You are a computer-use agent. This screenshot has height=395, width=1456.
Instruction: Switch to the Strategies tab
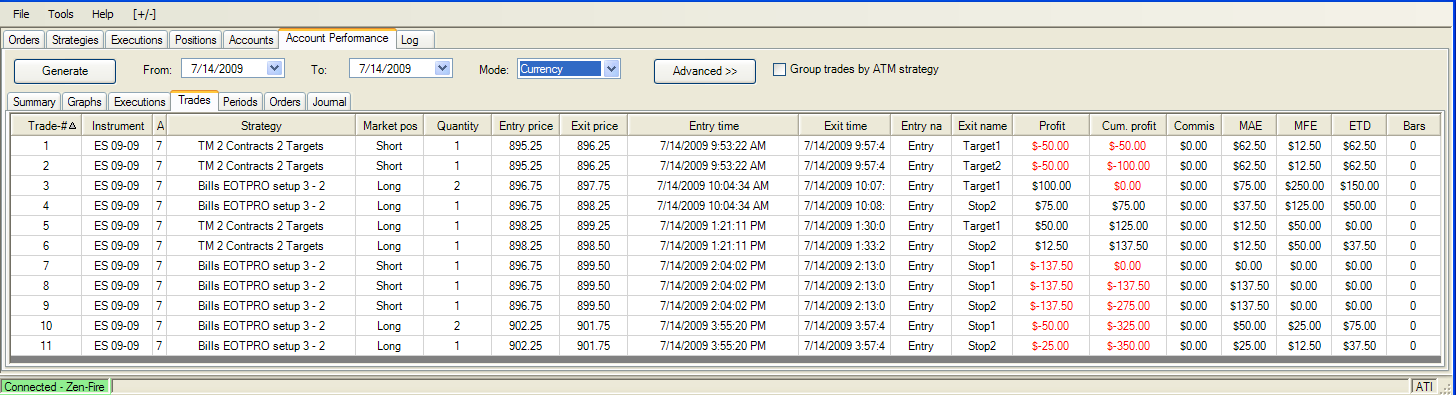click(x=75, y=40)
